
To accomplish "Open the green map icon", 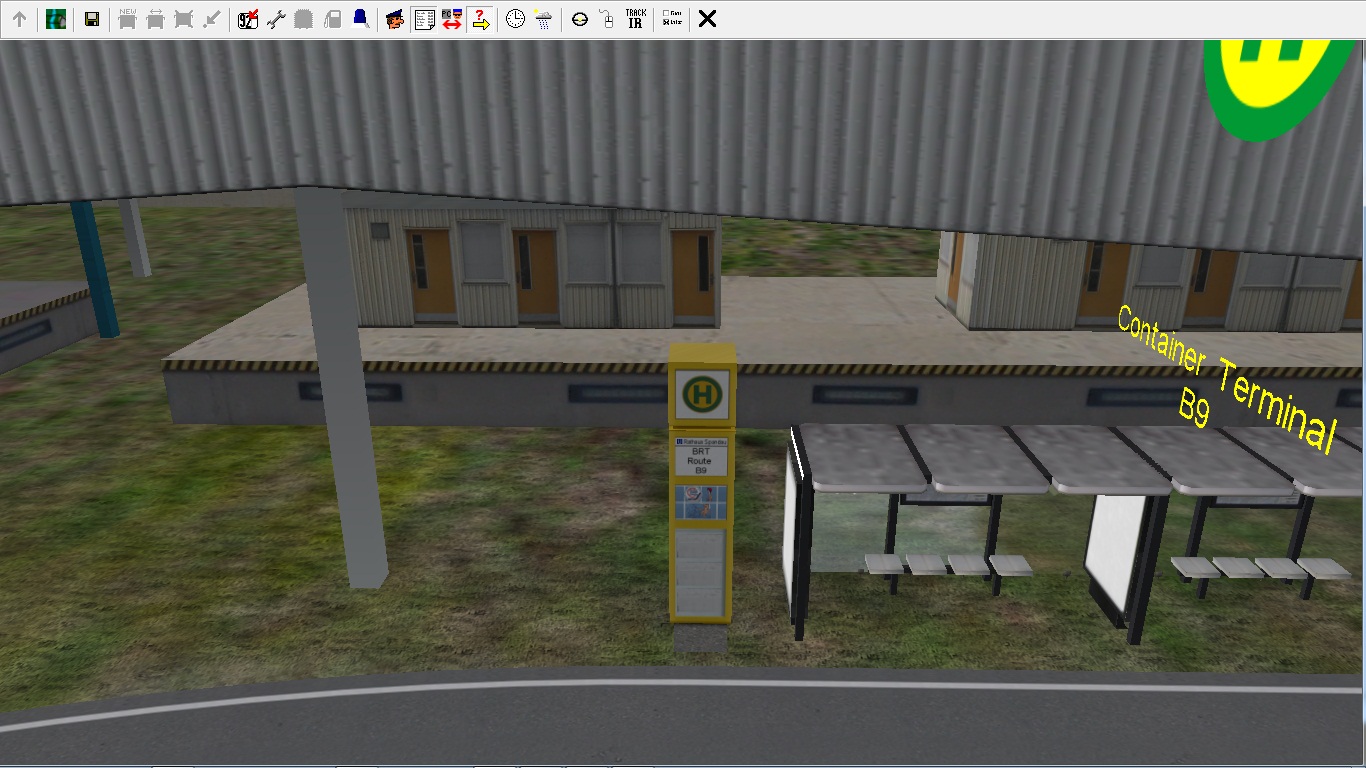I will point(56,19).
